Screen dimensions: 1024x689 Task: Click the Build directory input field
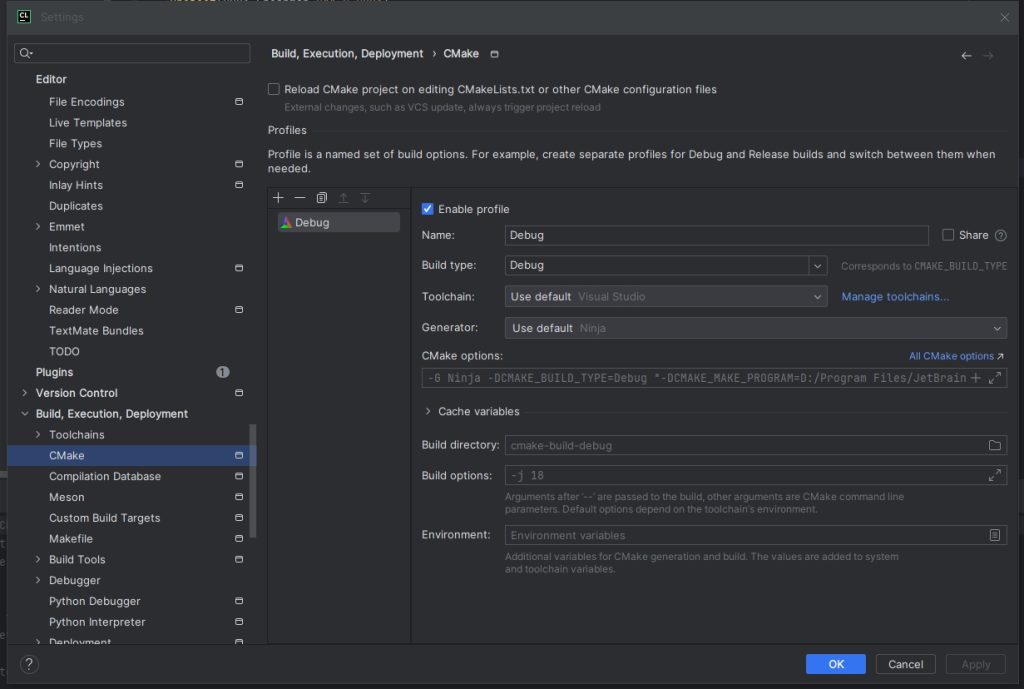point(756,445)
